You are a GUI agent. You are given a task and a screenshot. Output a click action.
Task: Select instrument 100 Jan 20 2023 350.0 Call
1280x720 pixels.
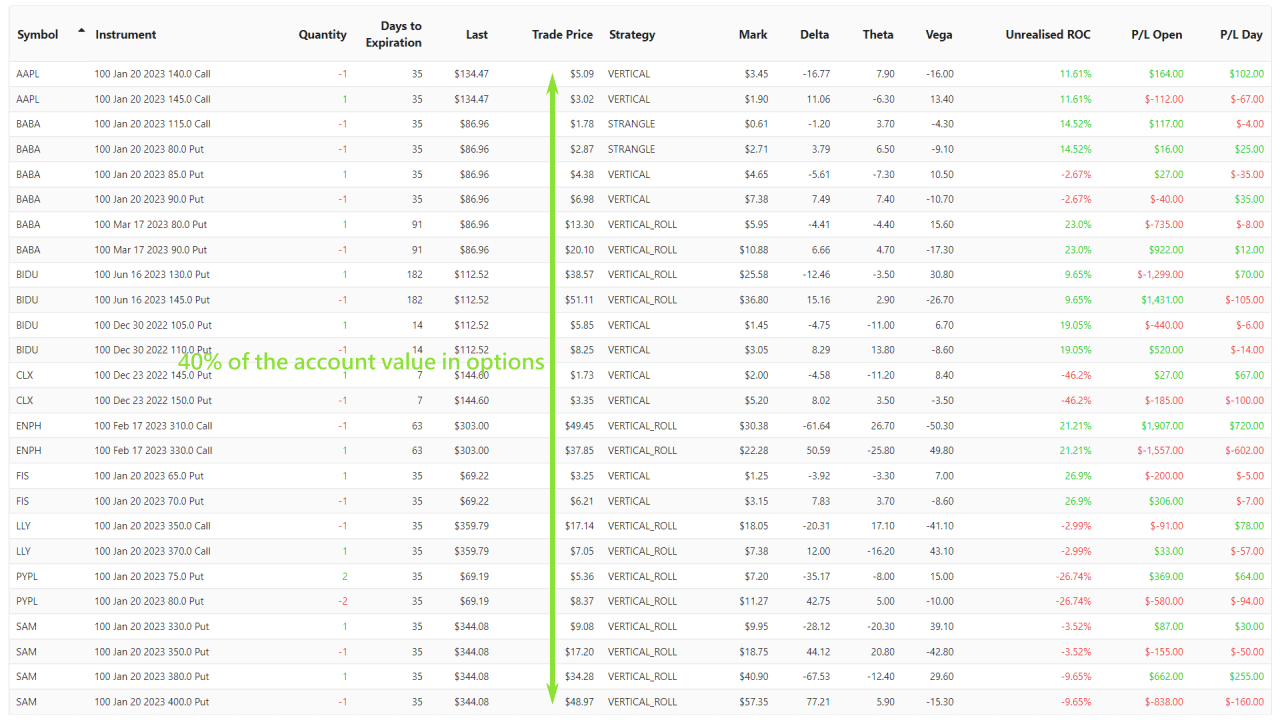click(153, 526)
